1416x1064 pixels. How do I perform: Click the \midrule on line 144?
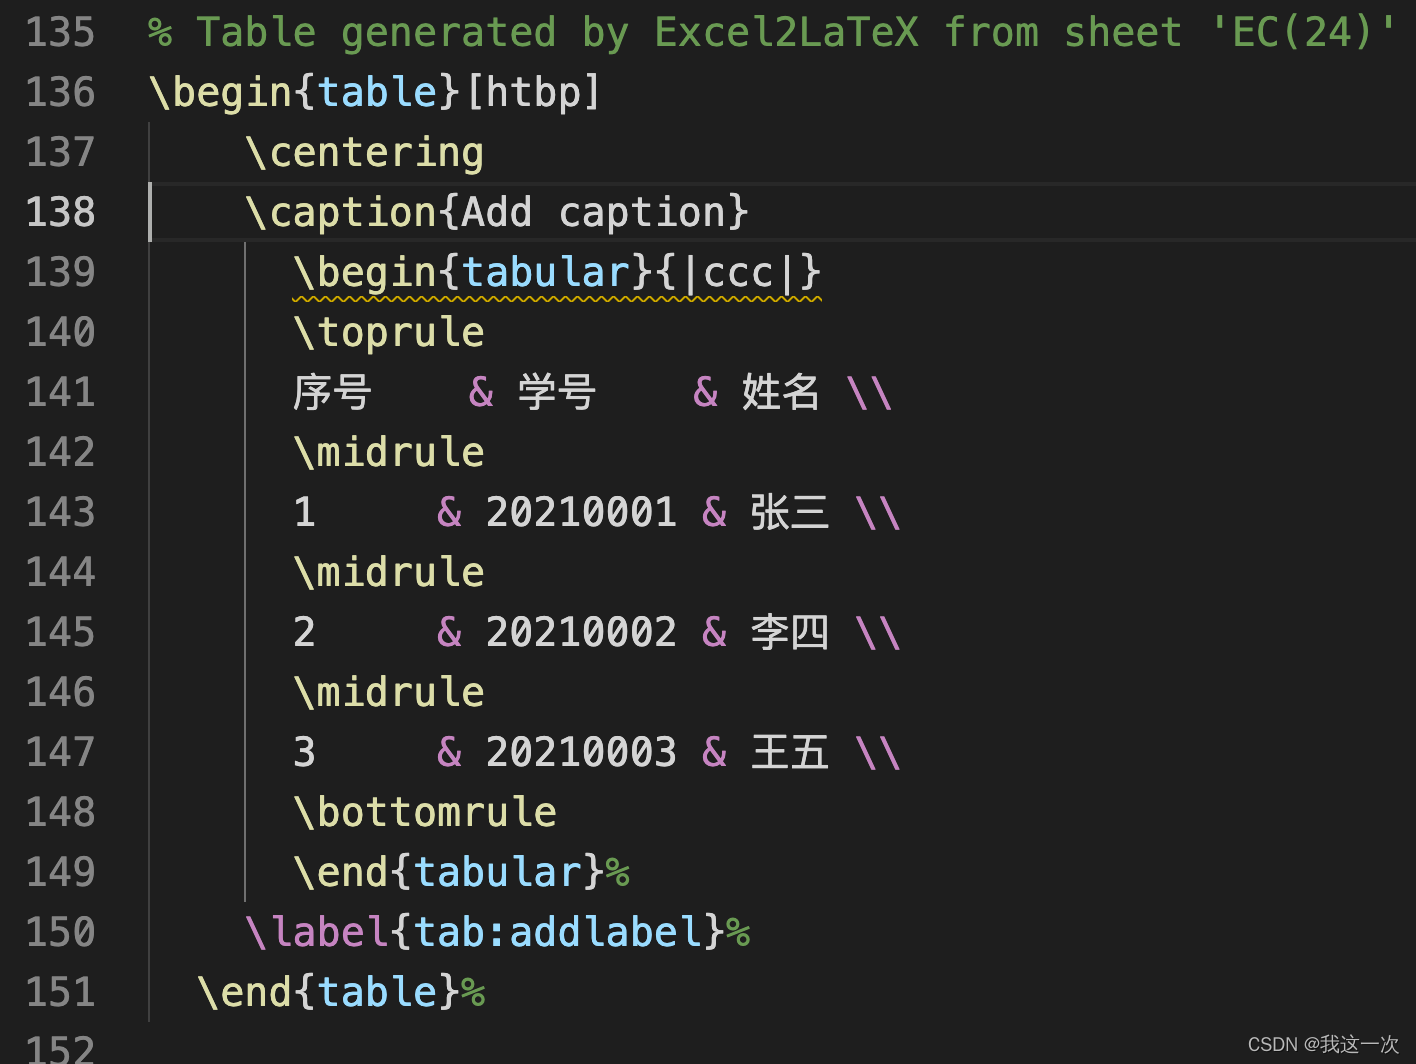[x=389, y=572]
